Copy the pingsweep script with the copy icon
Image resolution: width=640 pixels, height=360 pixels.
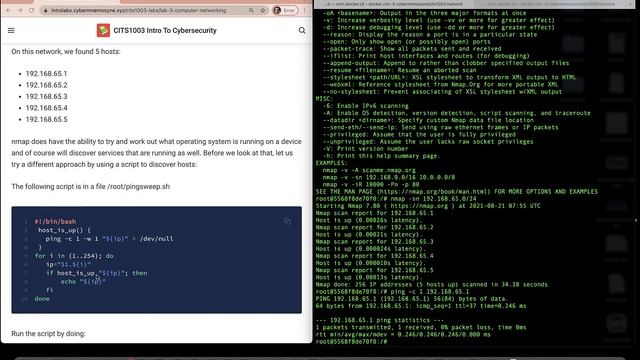pos(287,221)
